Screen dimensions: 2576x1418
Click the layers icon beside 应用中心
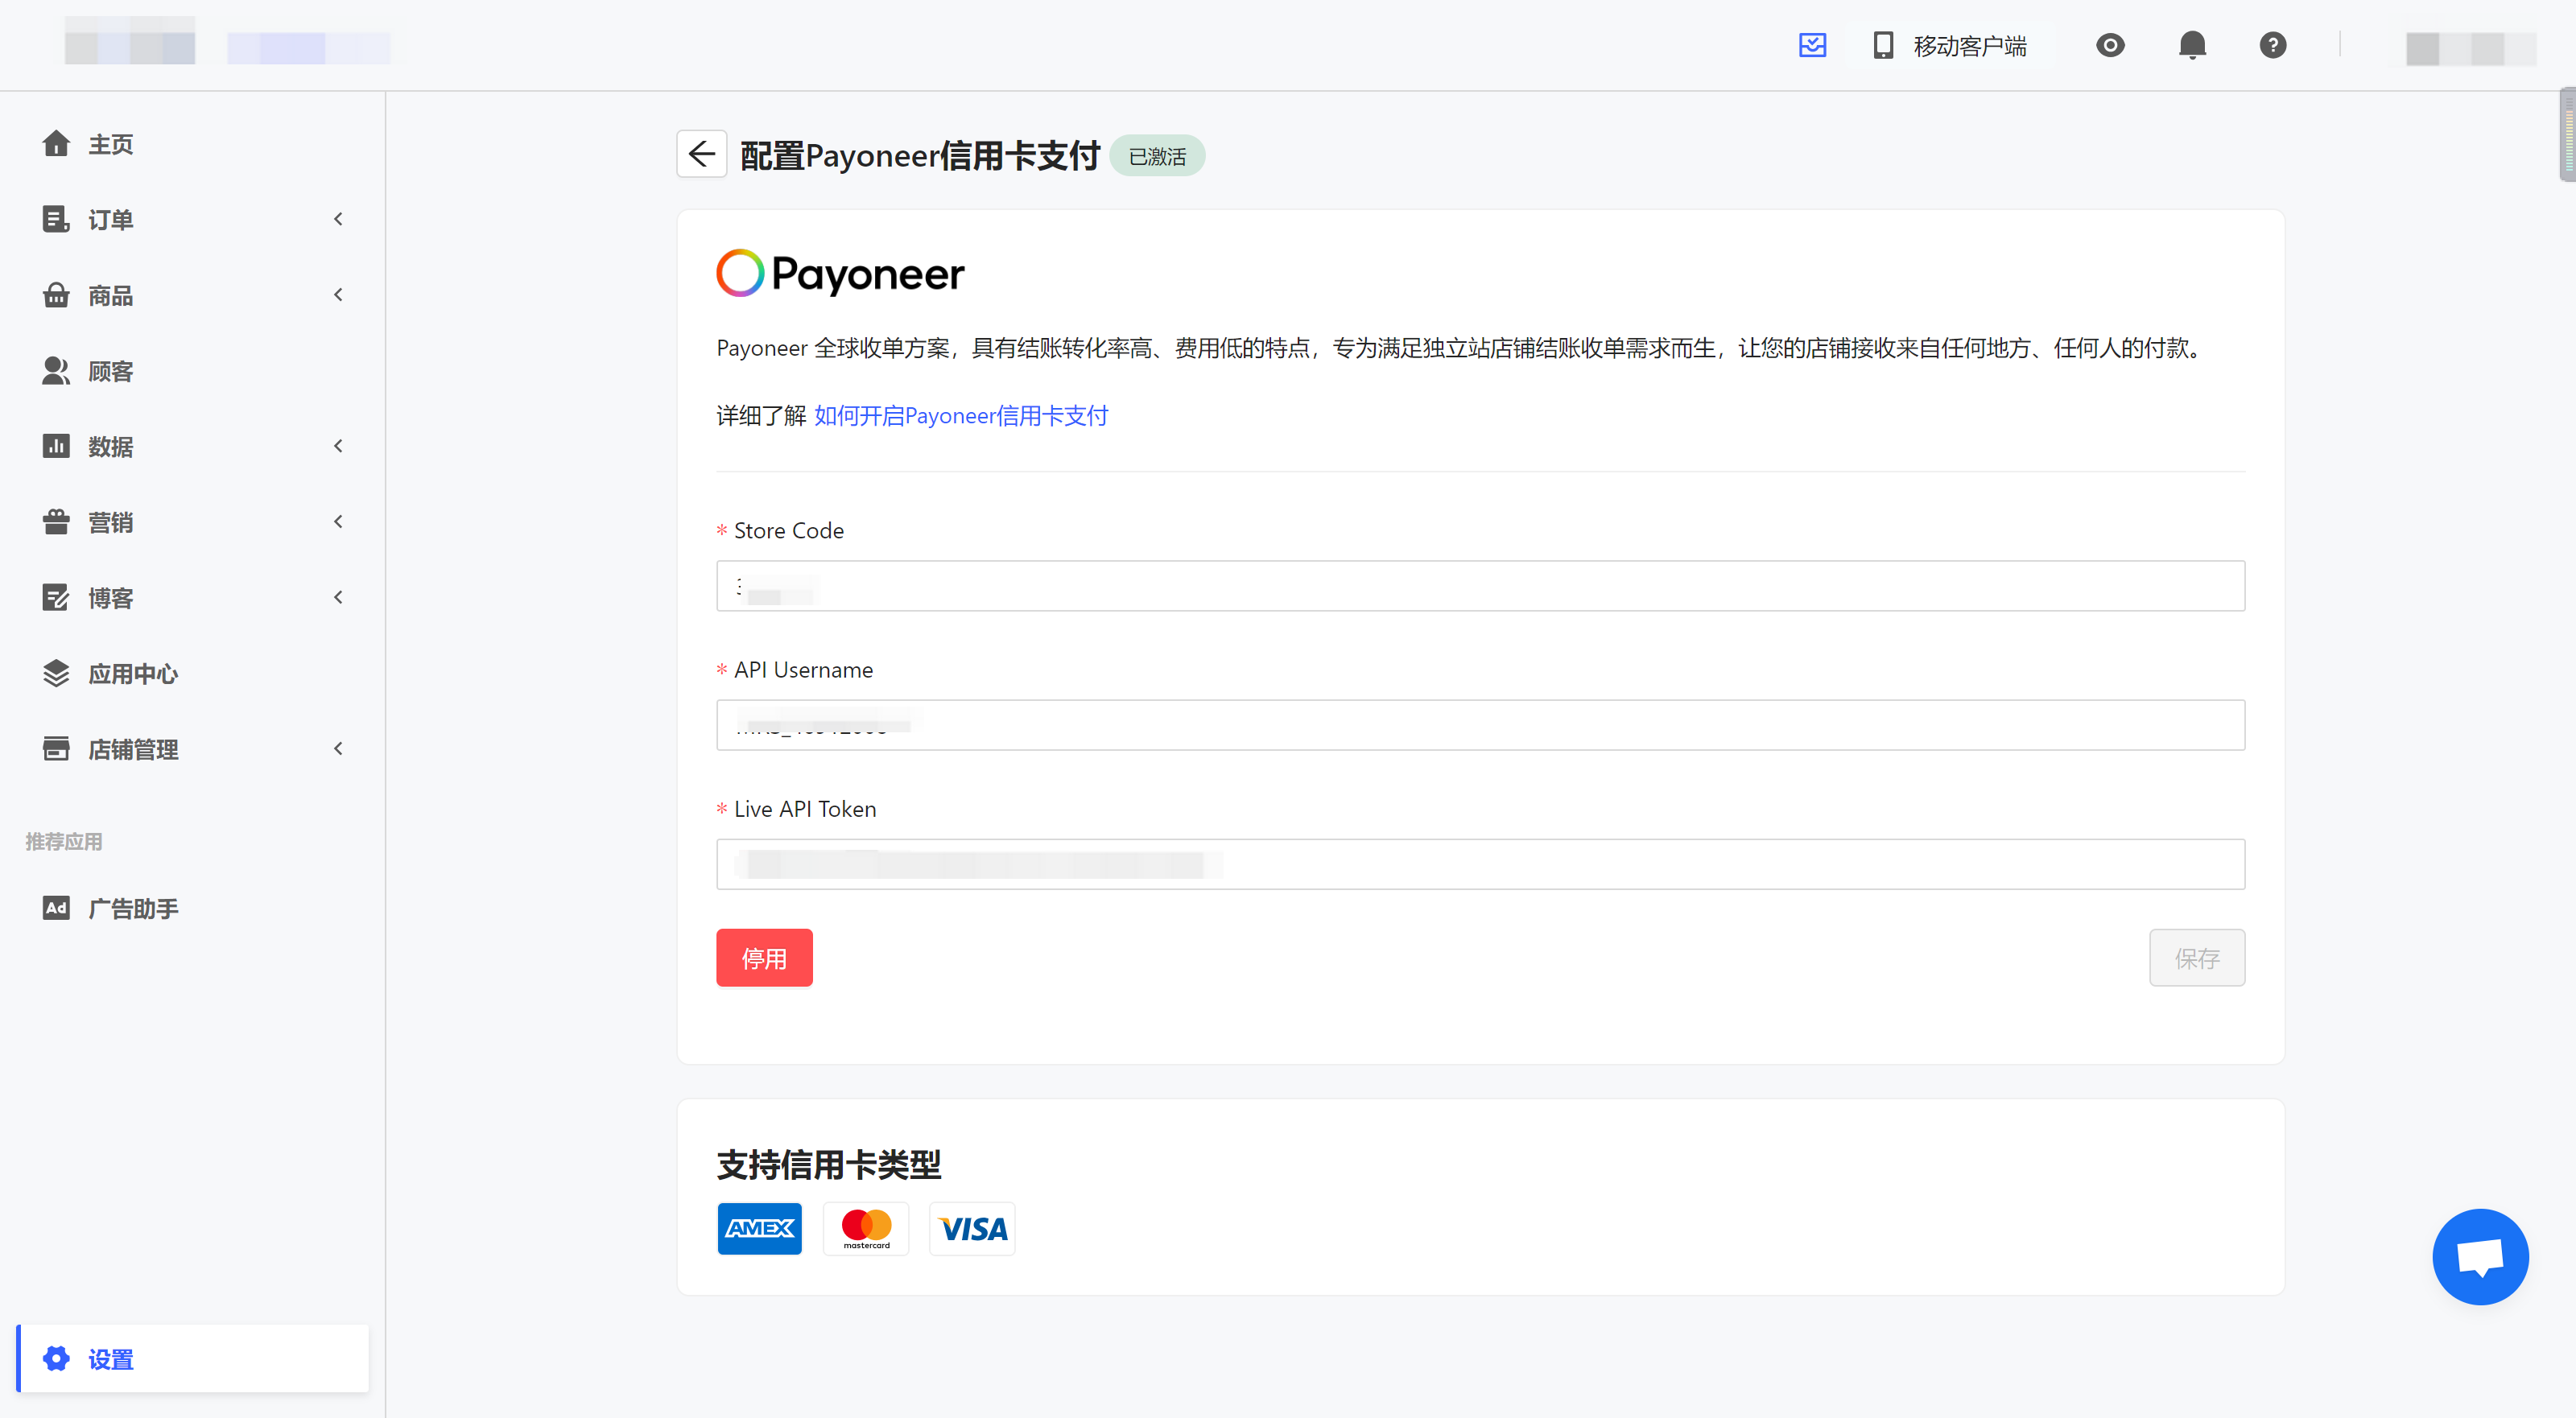(x=56, y=673)
